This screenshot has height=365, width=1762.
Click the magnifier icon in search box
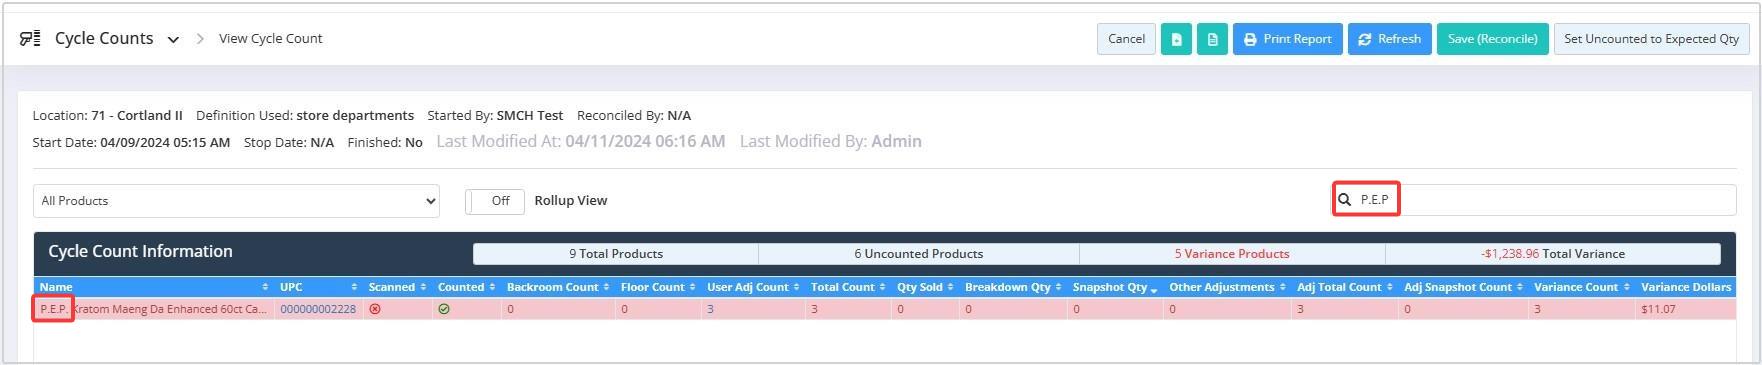pyautogui.click(x=1345, y=200)
